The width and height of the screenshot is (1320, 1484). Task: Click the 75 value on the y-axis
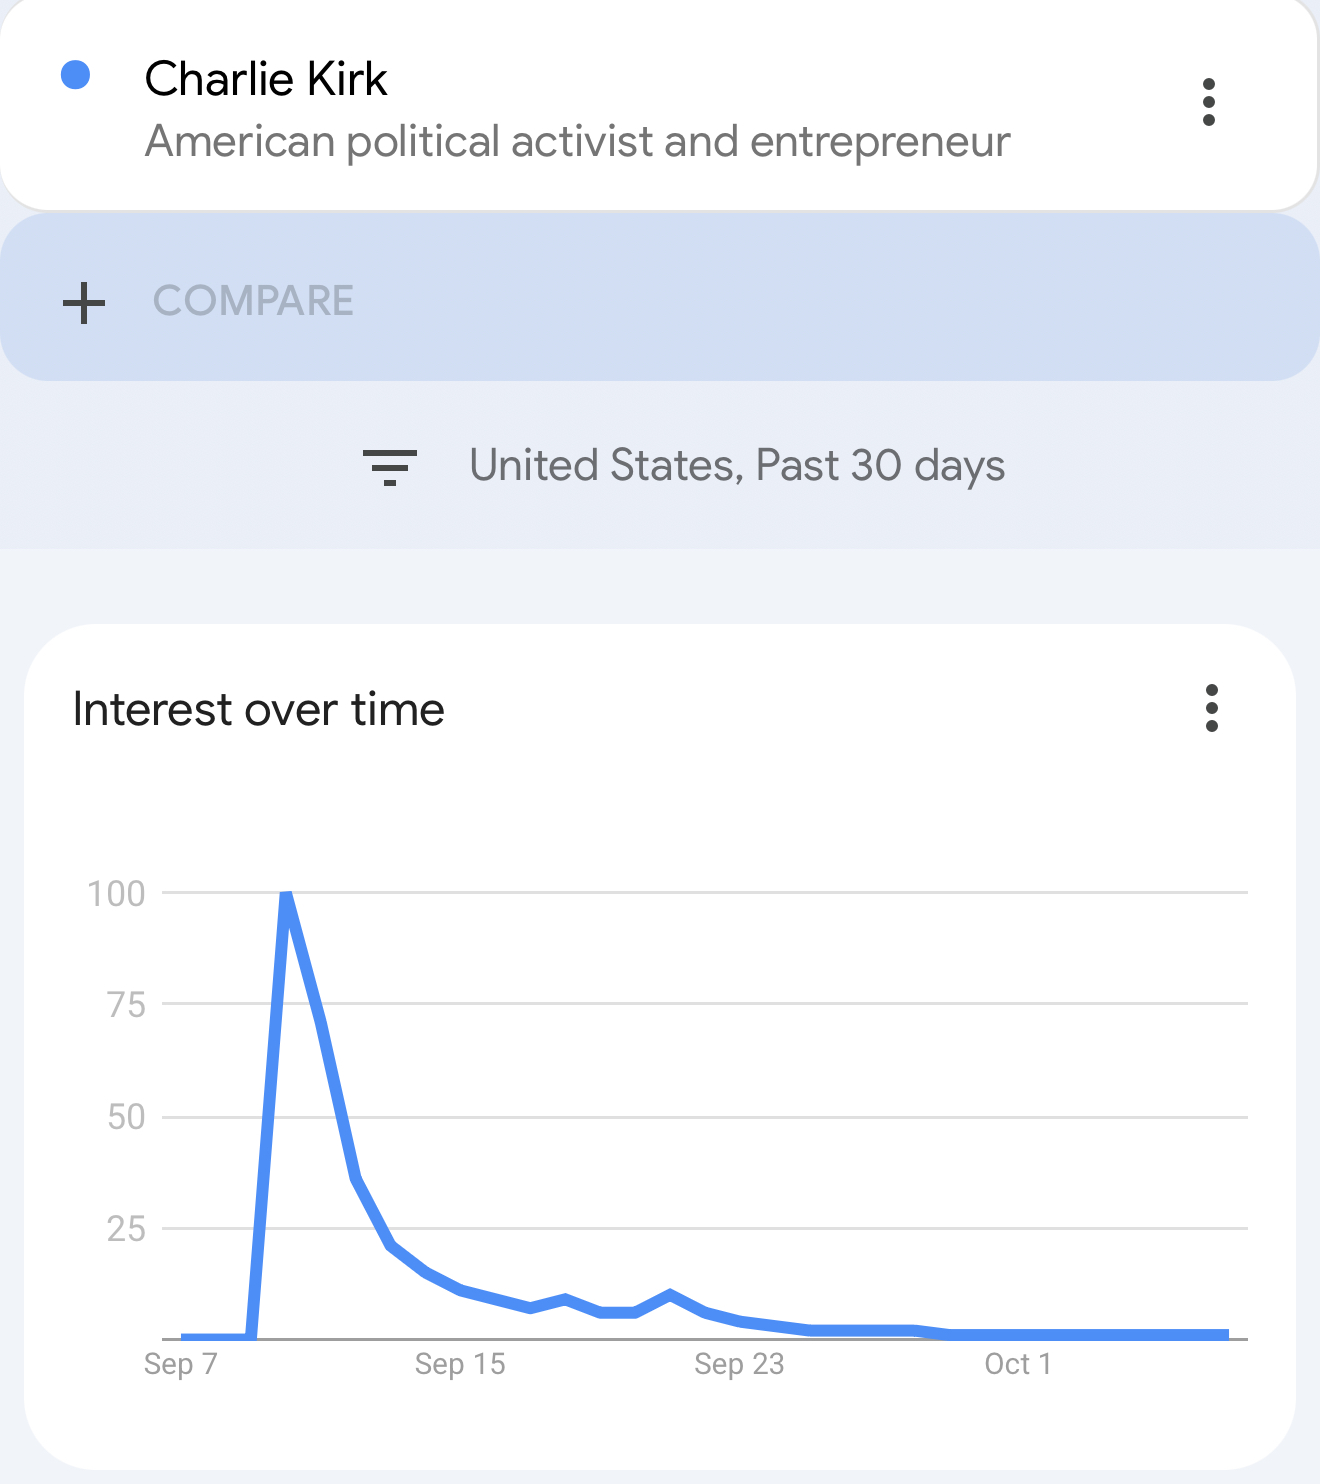(126, 1005)
